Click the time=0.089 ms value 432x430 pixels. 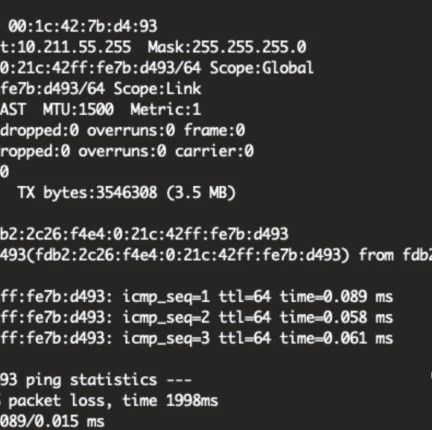point(337,297)
